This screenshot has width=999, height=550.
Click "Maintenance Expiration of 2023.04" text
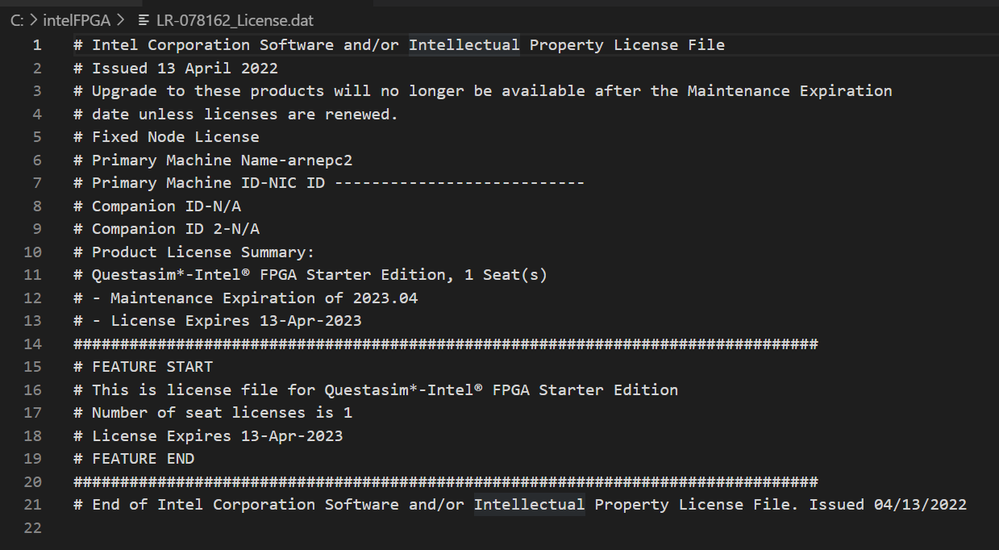[264, 298]
